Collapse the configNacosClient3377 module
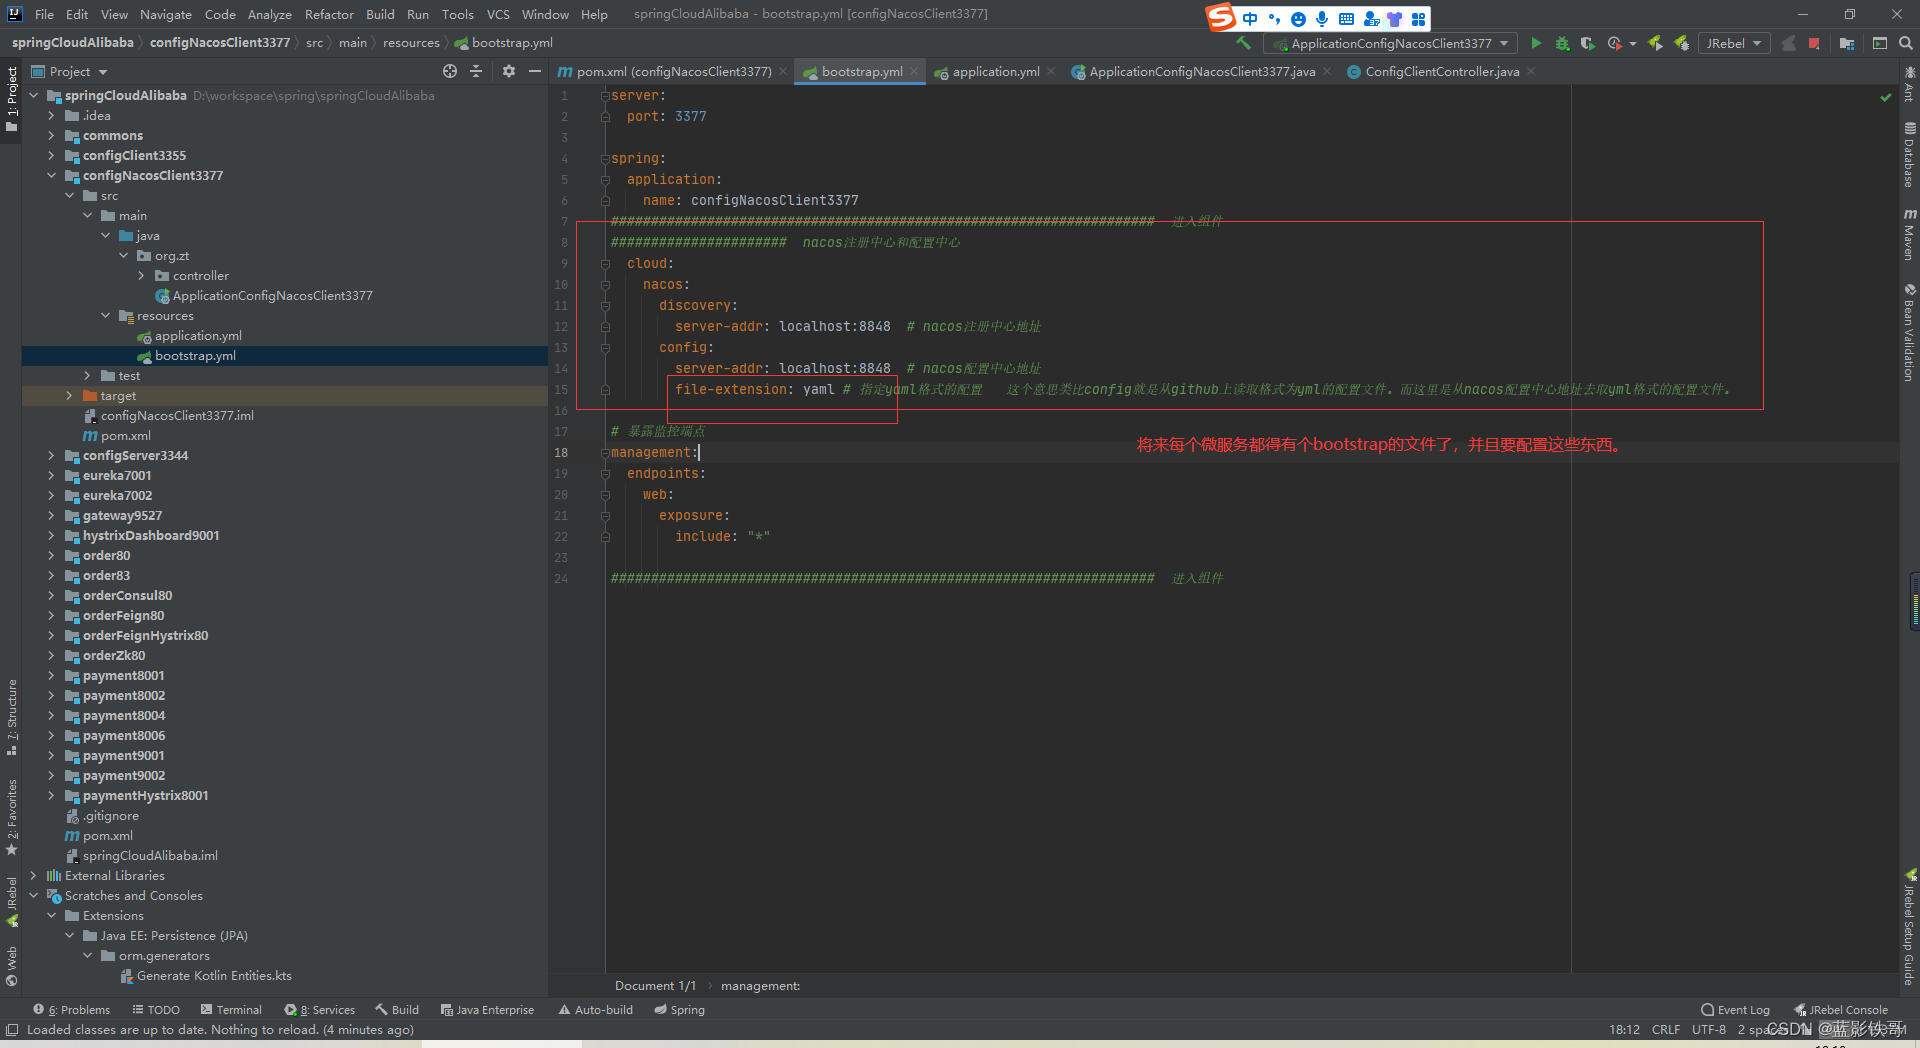Screen dimensions: 1920x1048 click(x=51, y=175)
